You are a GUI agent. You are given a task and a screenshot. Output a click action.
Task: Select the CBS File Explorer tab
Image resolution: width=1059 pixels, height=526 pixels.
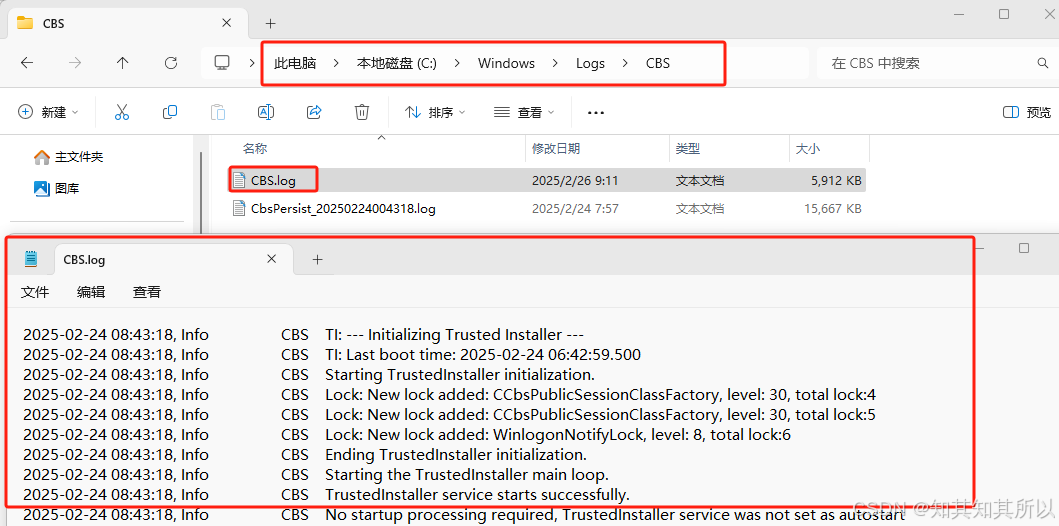point(126,23)
